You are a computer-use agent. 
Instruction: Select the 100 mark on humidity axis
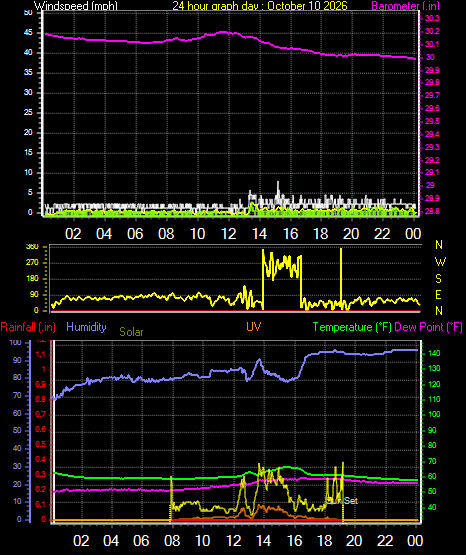click(16, 343)
